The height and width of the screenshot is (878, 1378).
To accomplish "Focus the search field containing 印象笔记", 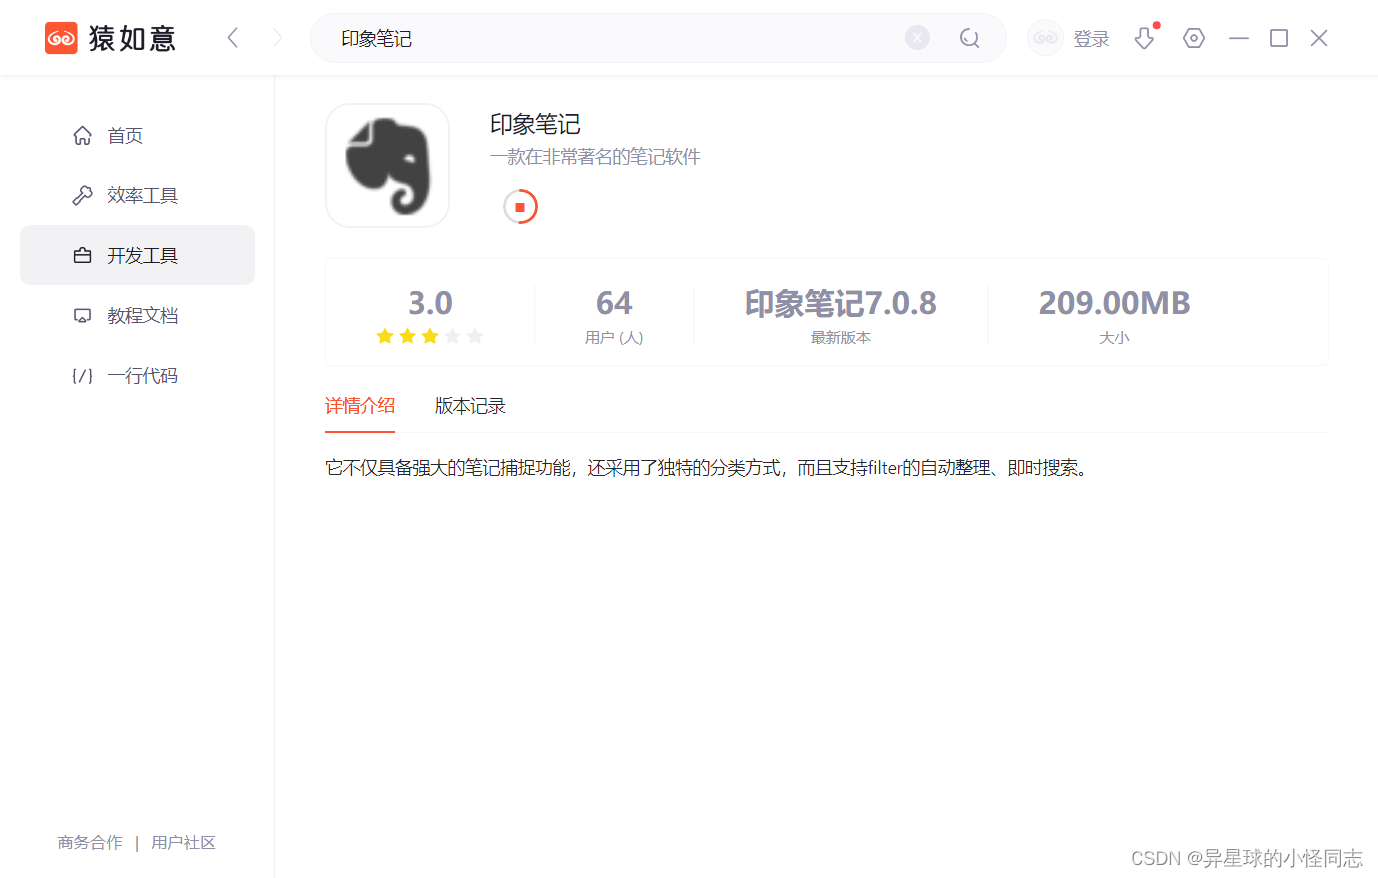I will pos(658,38).
